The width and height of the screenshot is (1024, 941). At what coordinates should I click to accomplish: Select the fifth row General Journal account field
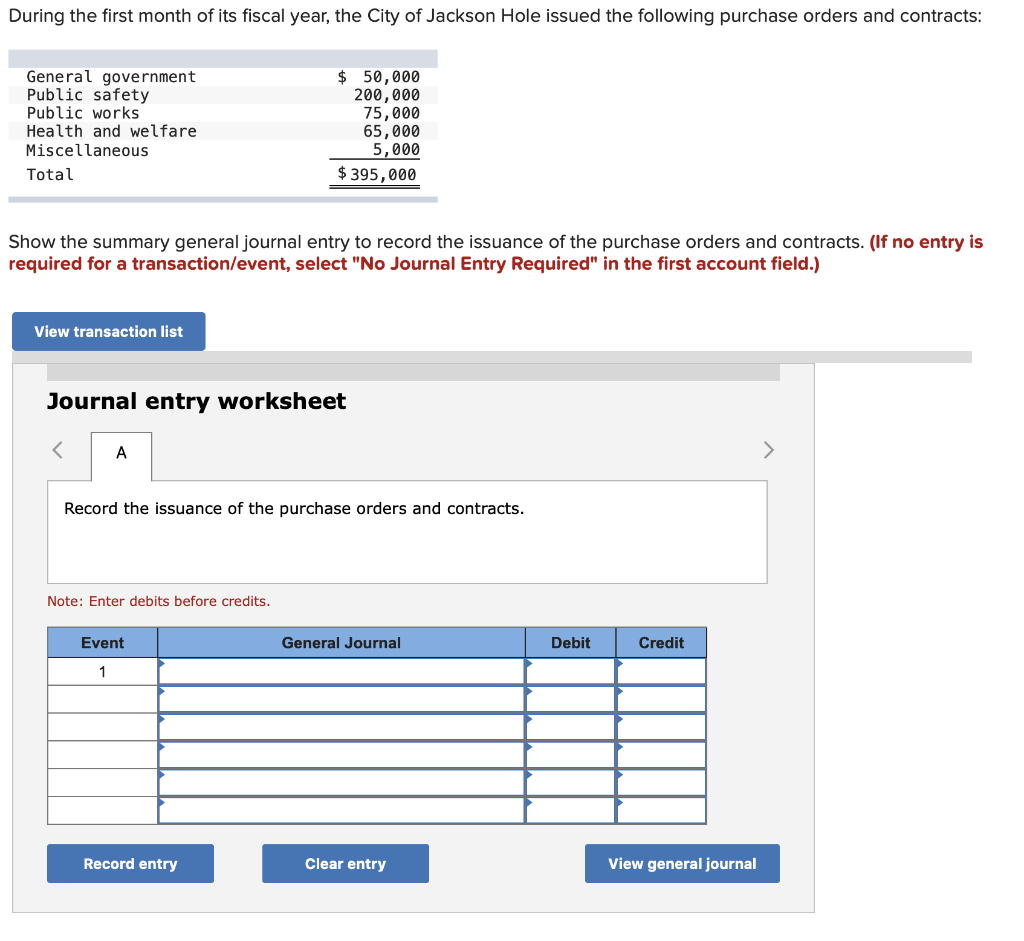(x=342, y=782)
